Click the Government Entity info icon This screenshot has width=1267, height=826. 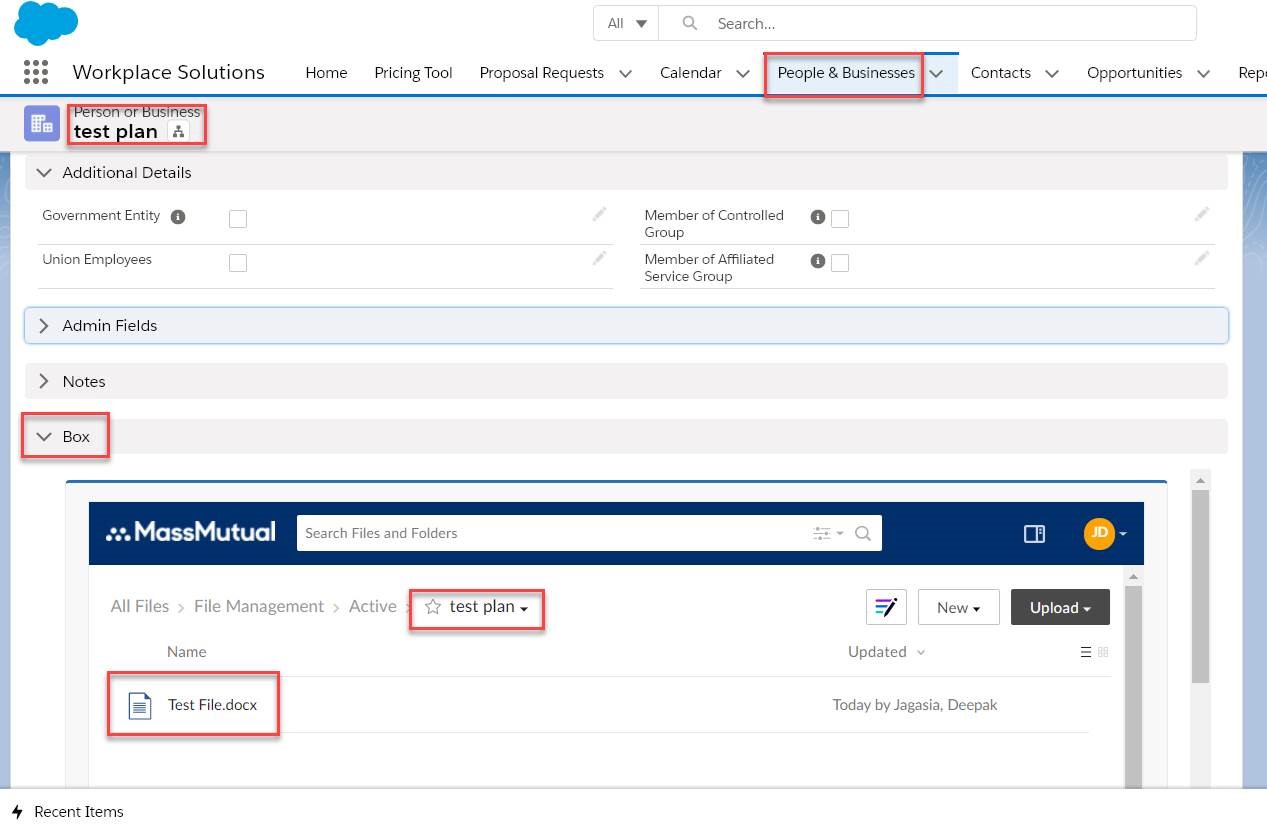[x=178, y=217]
